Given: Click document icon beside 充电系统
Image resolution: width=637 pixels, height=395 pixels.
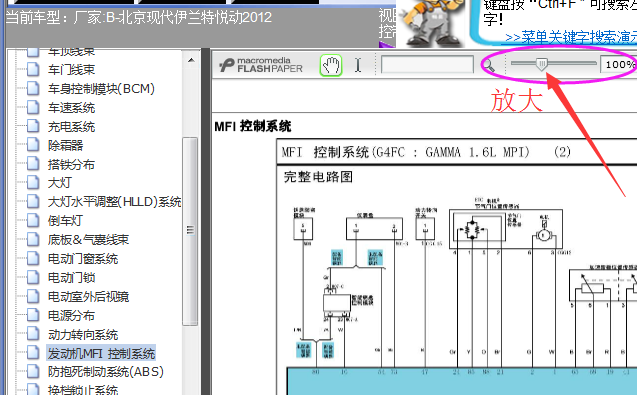Looking at the screenshot, I should (33, 126).
